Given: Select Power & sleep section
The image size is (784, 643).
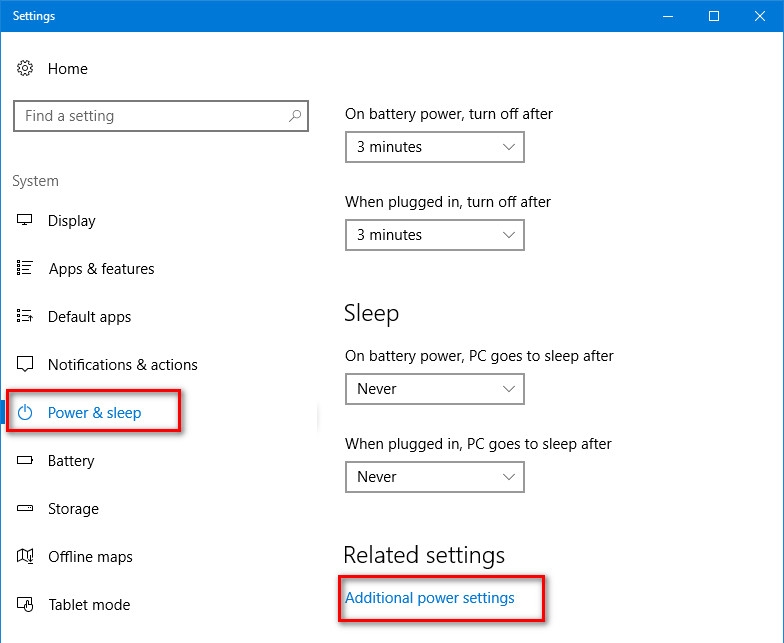Looking at the screenshot, I should (x=94, y=412).
